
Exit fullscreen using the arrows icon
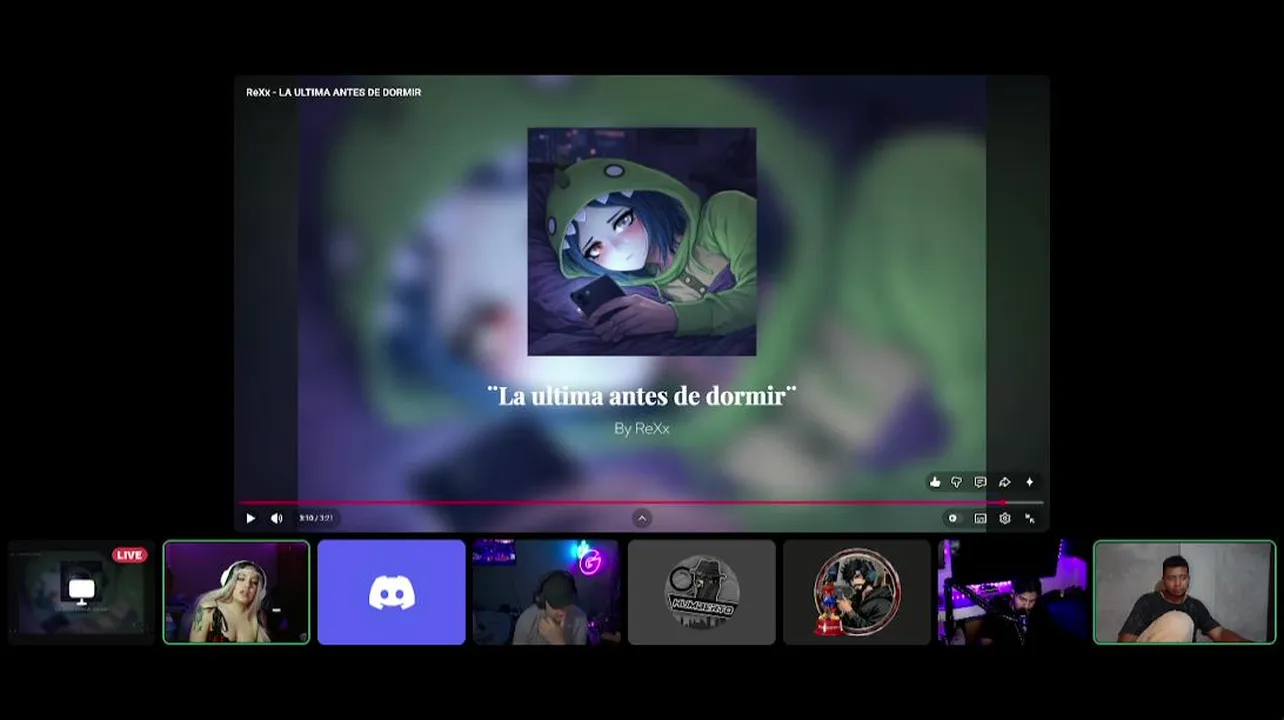point(1030,518)
